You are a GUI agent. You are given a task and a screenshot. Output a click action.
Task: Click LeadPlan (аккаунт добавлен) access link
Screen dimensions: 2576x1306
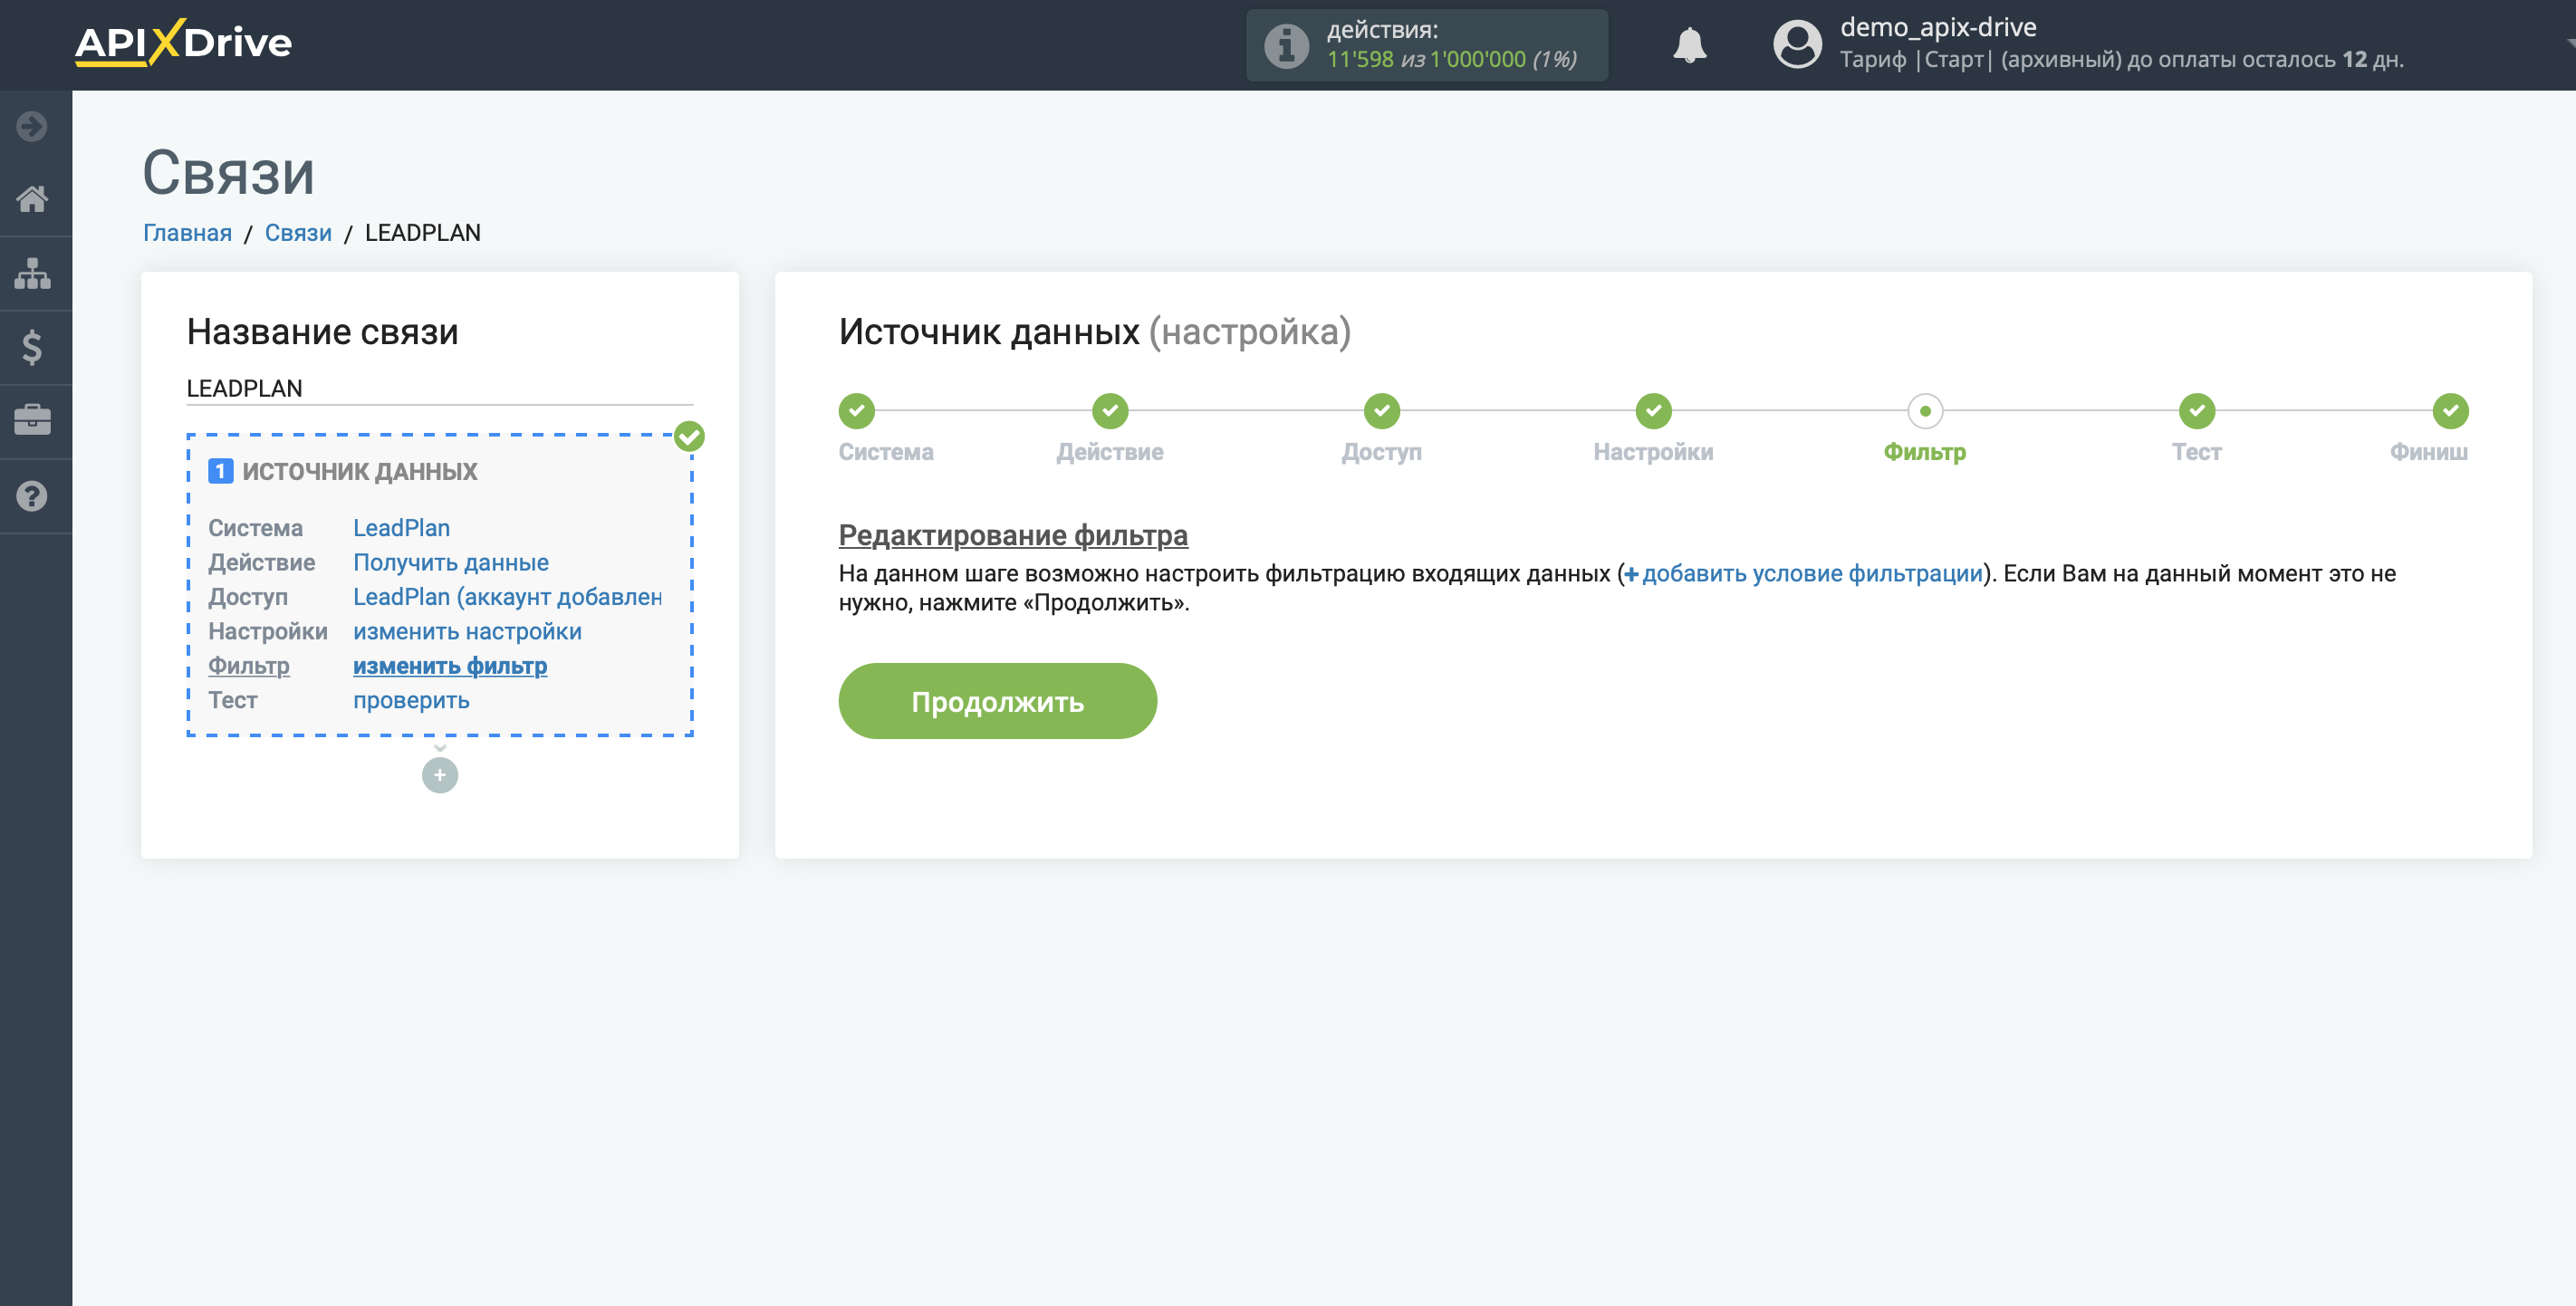pyautogui.click(x=507, y=596)
